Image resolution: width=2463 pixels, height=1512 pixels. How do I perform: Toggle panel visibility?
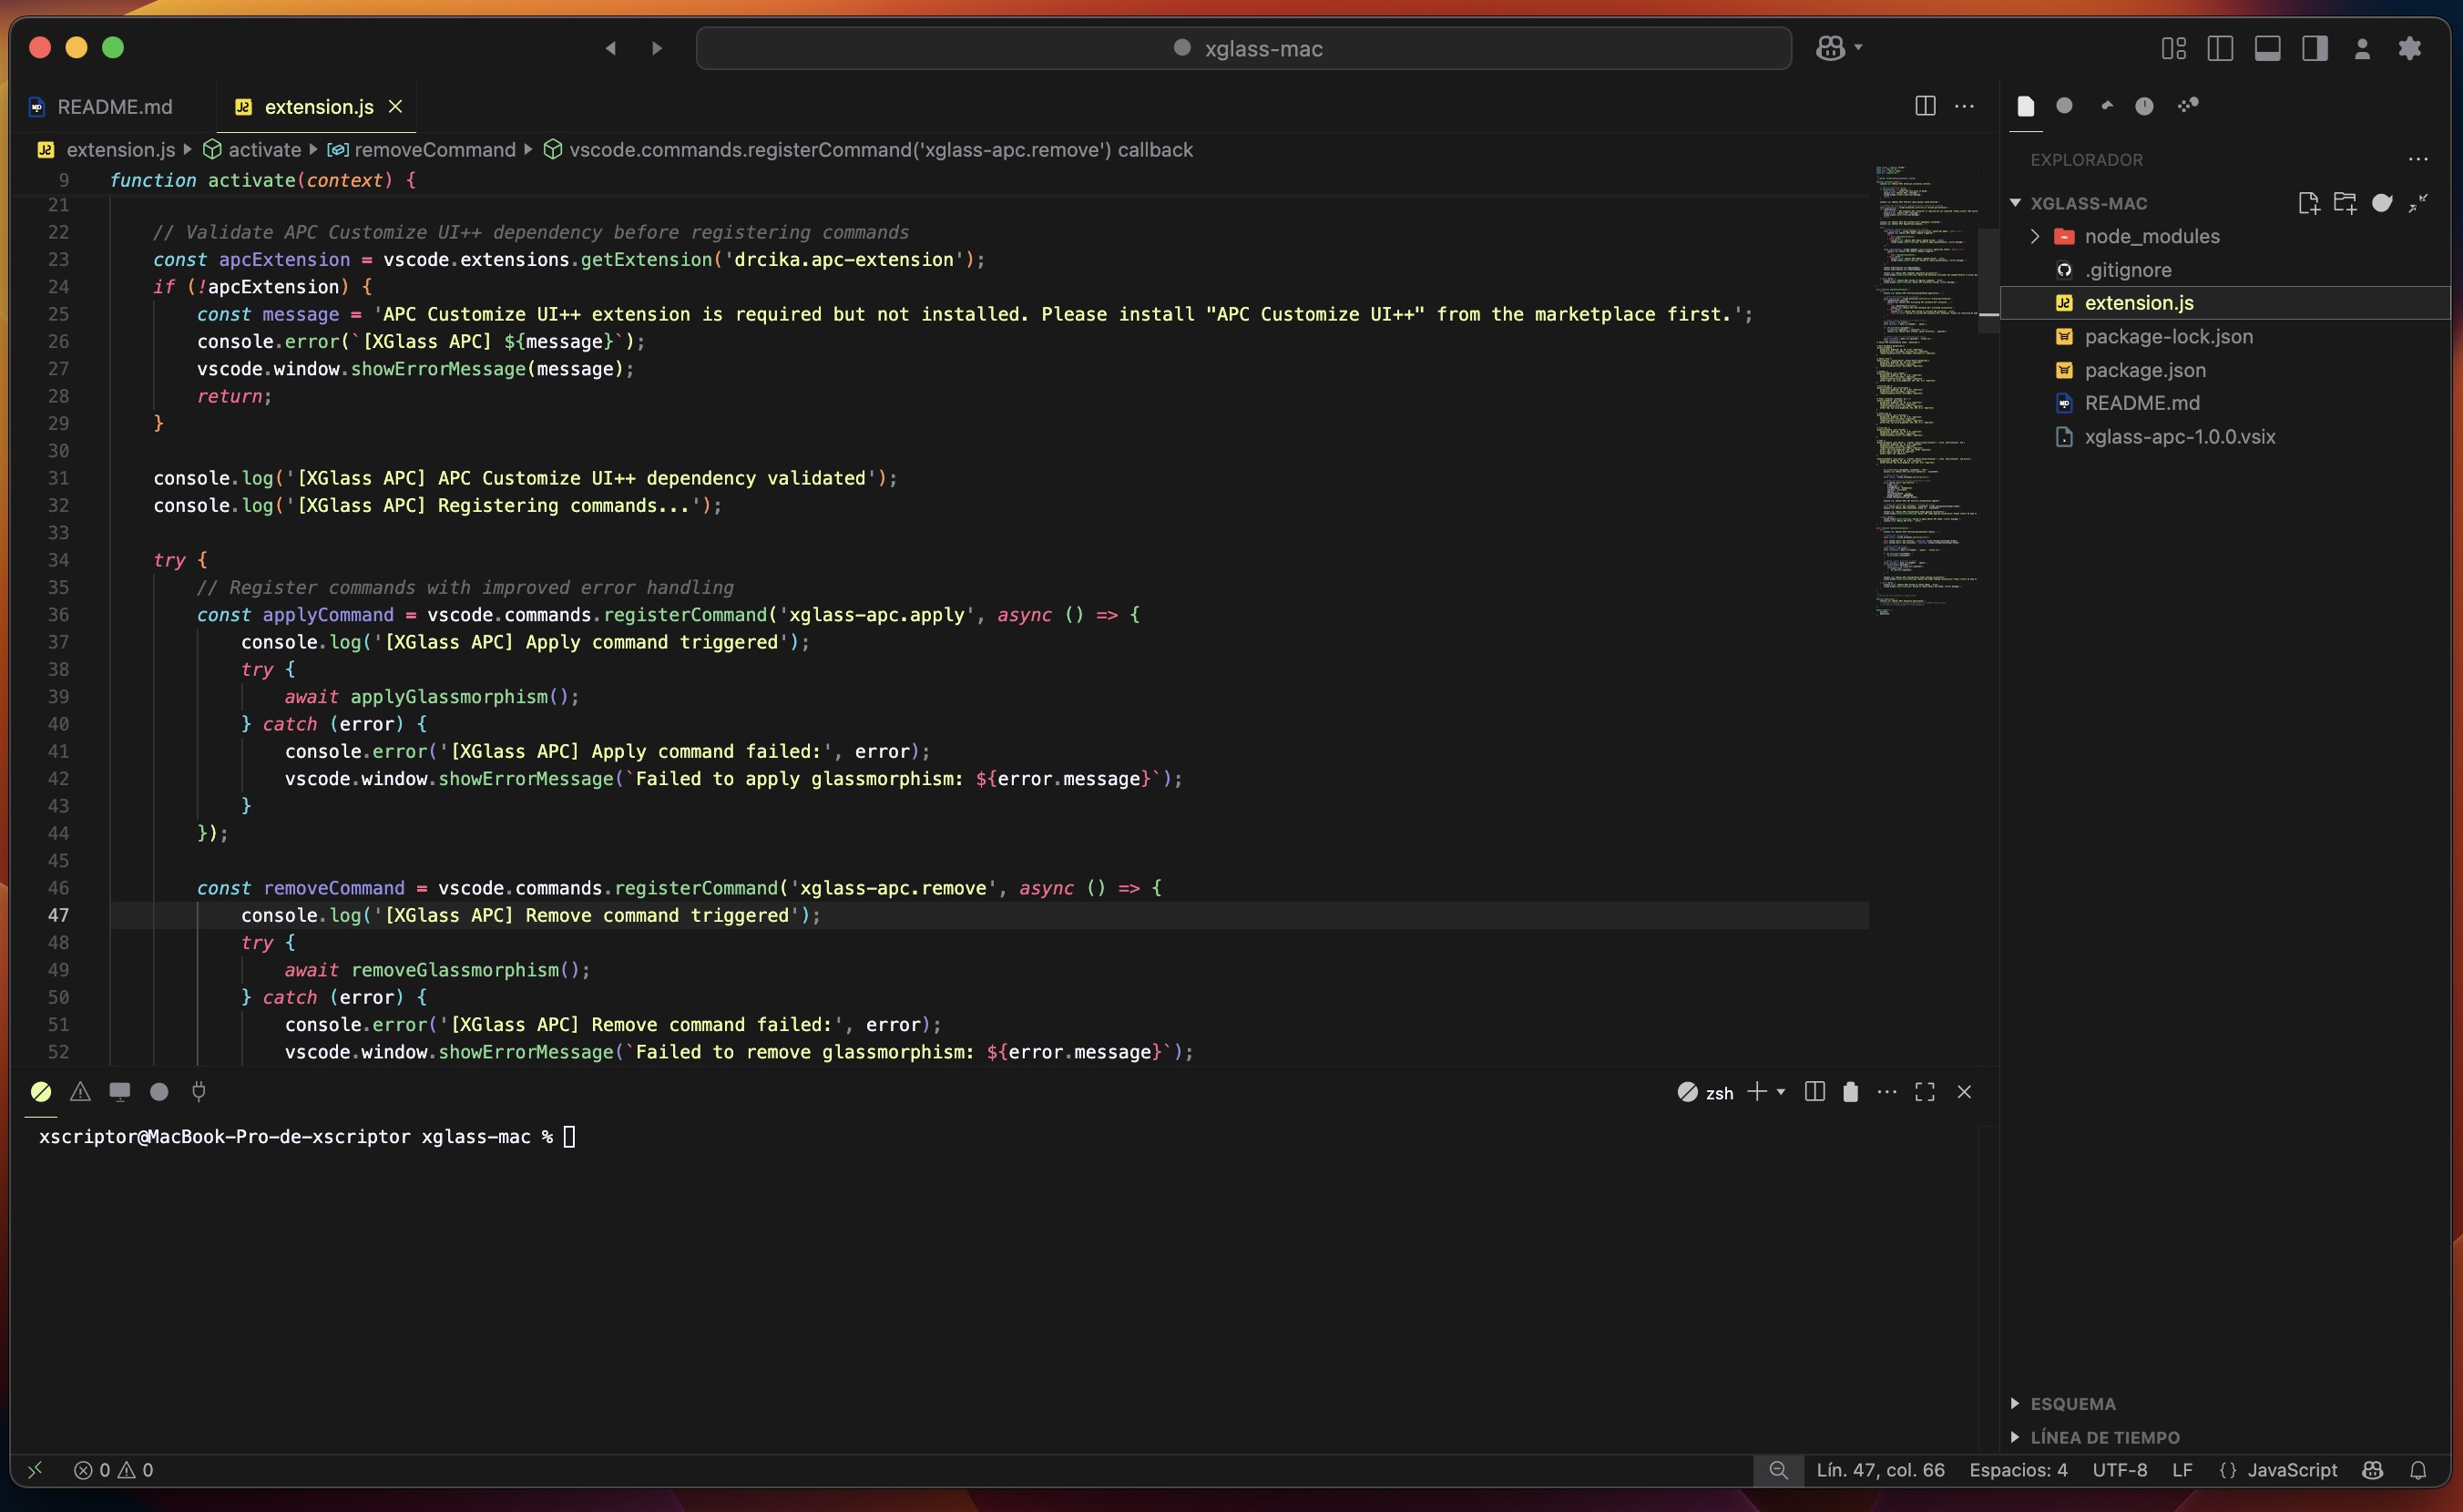[x=2267, y=47]
